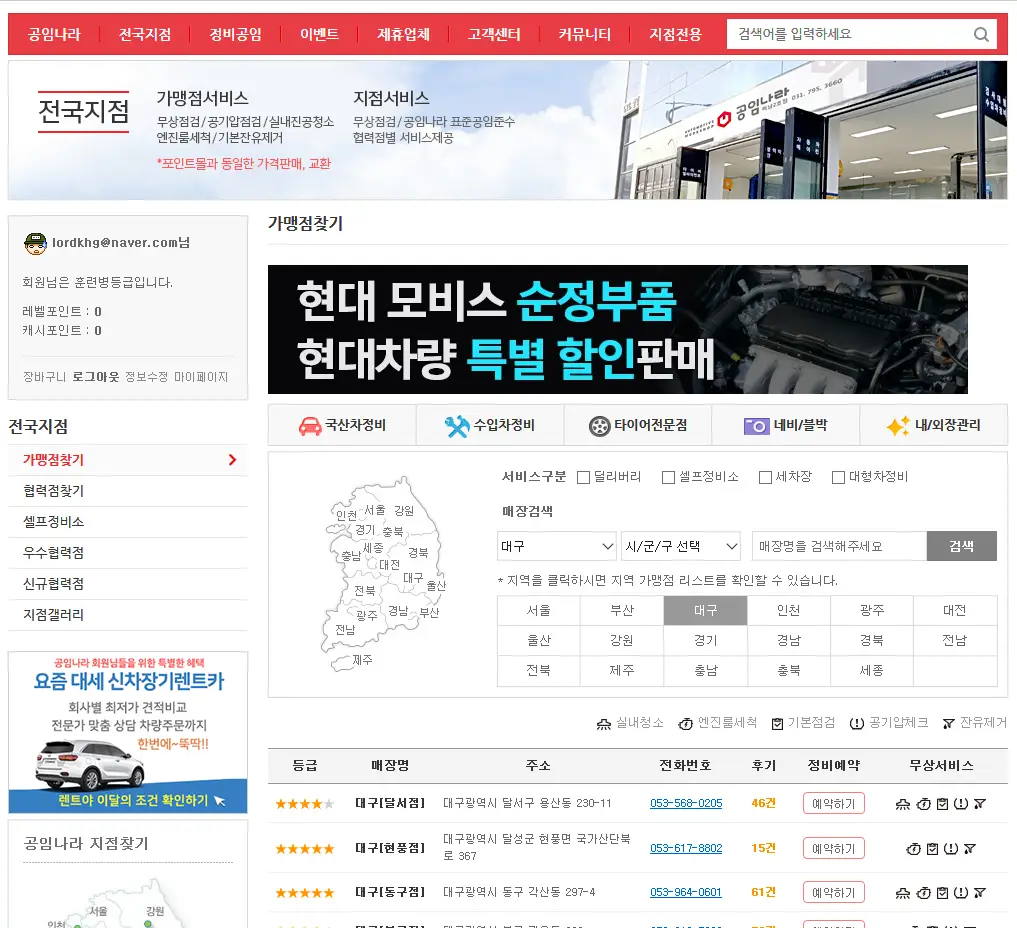Click the red car icon for 국산차정비
The height and width of the screenshot is (928, 1017).
[309, 426]
